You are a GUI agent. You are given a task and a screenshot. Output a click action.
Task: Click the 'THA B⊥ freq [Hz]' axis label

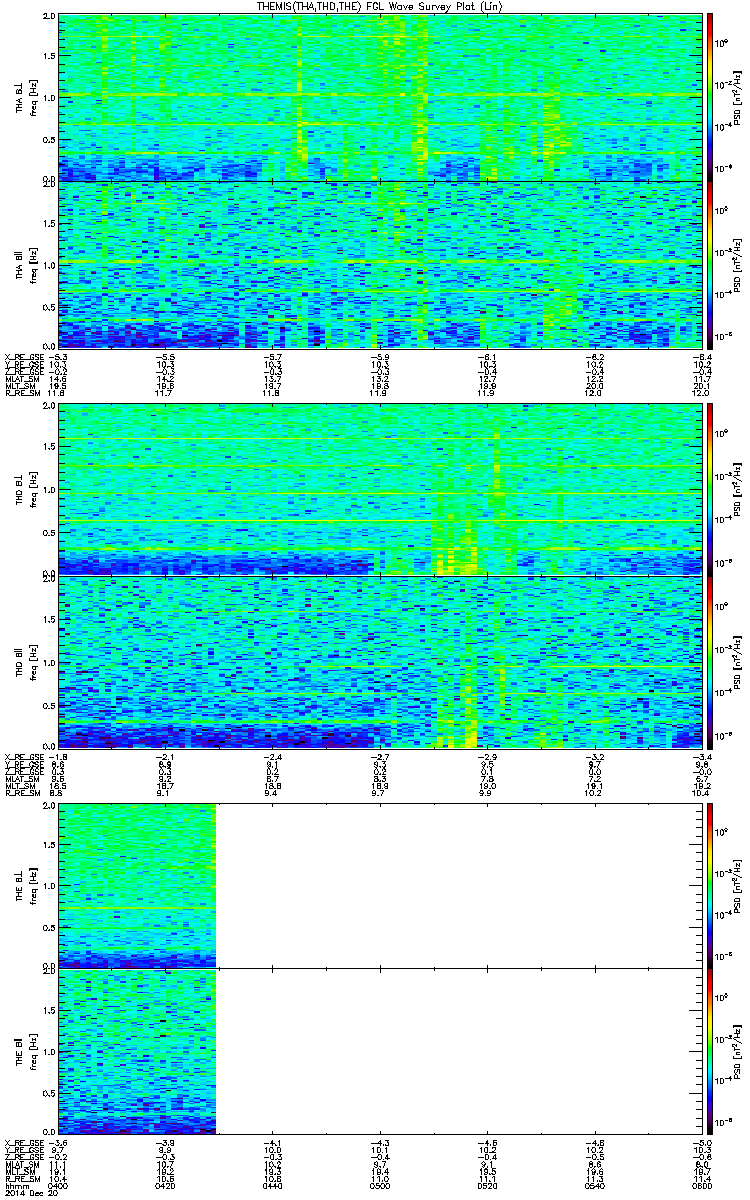(x=25, y=97)
